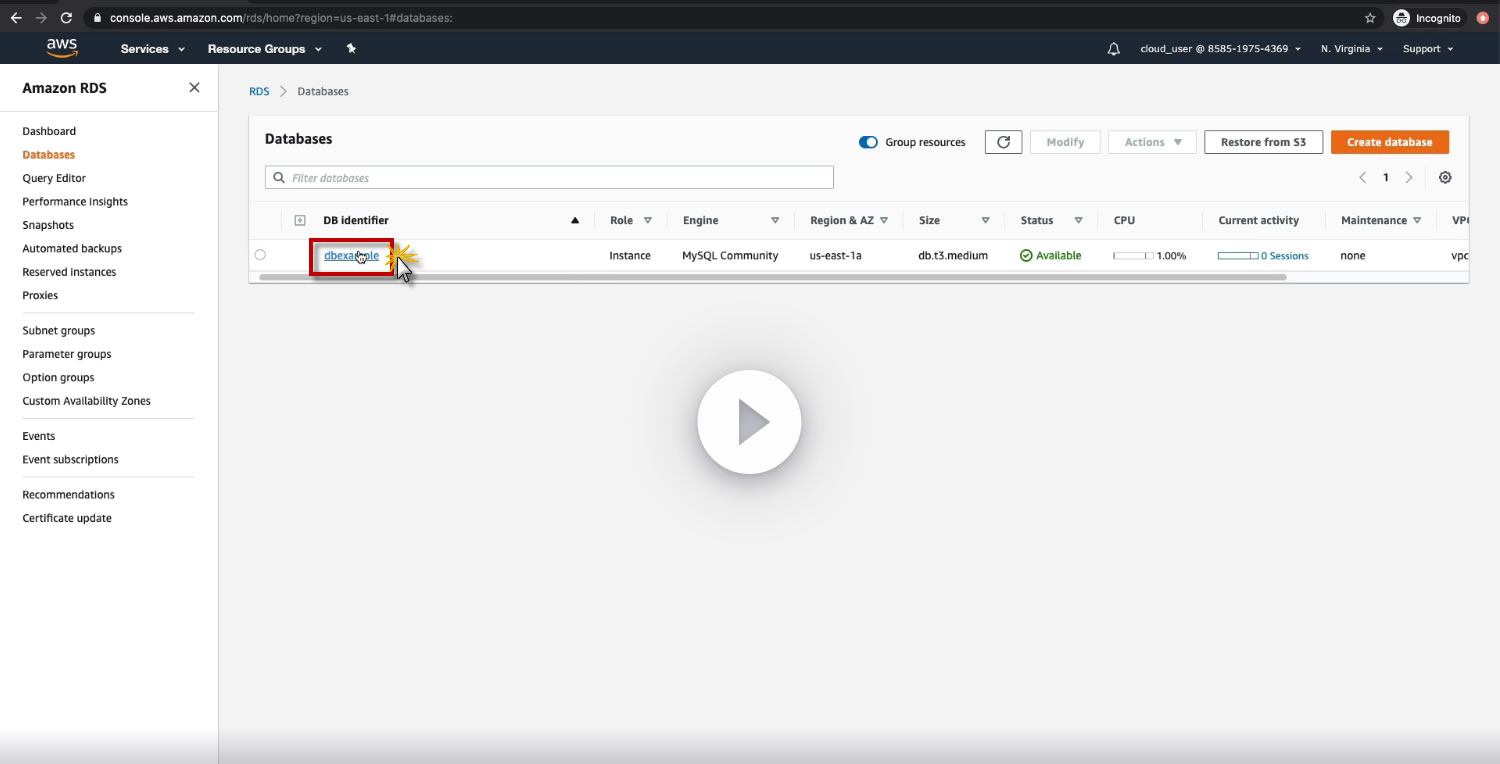Open the Resource Groups dropdown

pos(265,49)
